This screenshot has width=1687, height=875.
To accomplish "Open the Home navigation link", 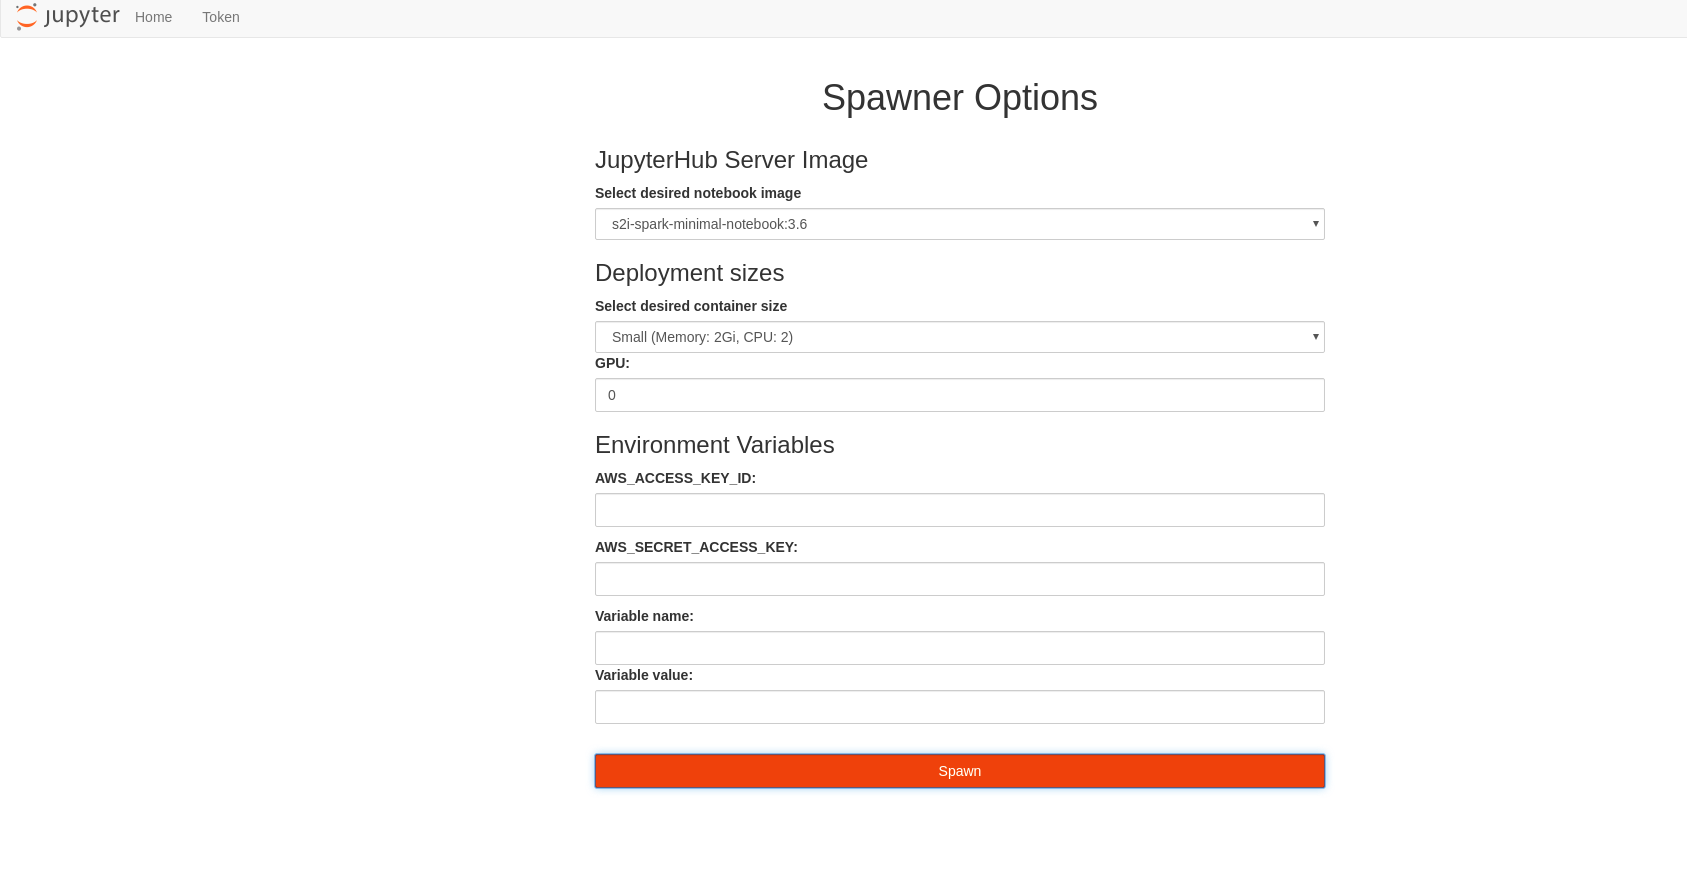I will [x=153, y=17].
